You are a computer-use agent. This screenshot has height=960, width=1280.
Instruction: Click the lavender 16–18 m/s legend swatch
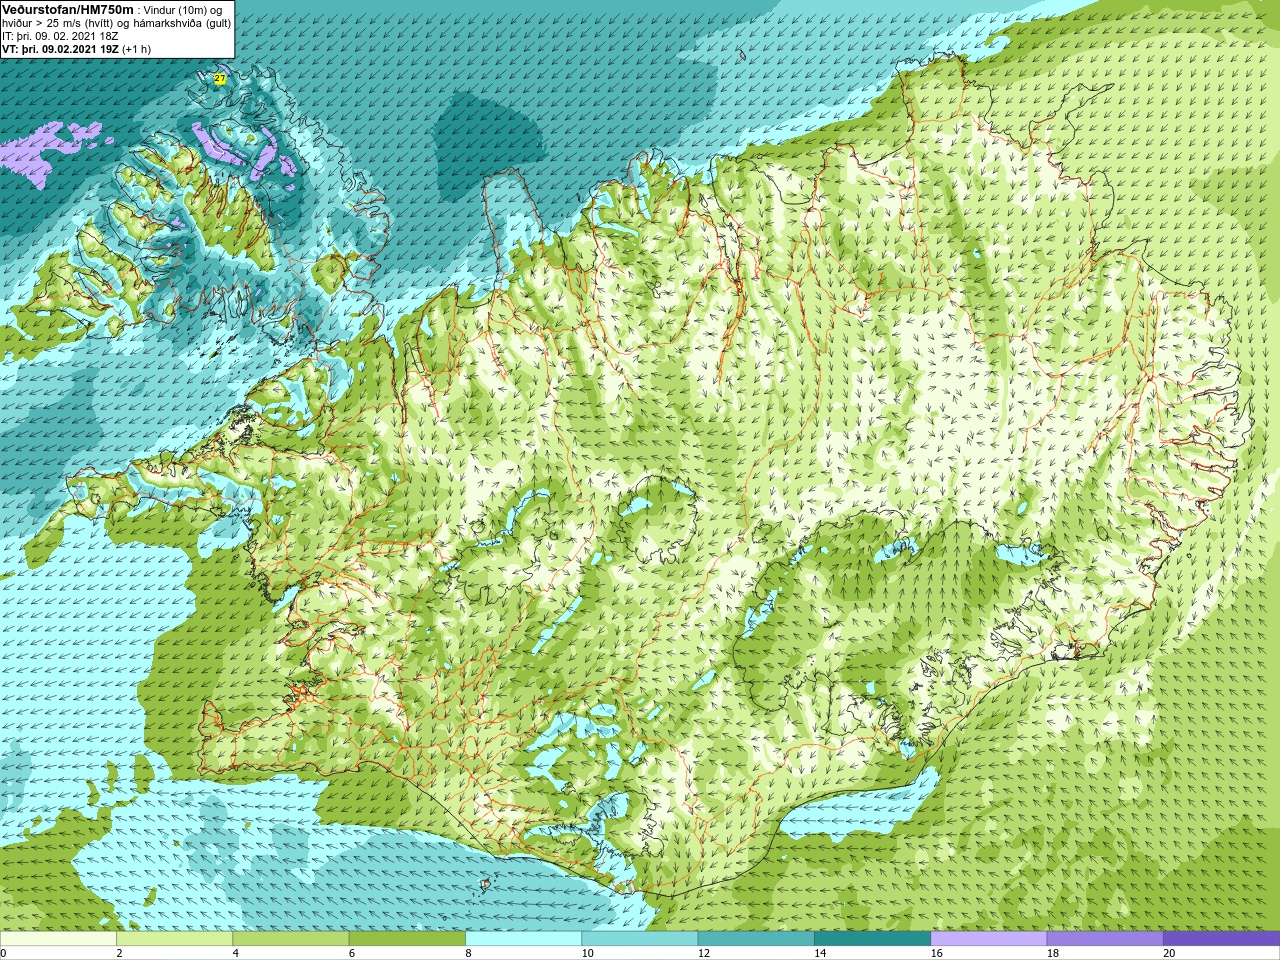coord(988,939)
